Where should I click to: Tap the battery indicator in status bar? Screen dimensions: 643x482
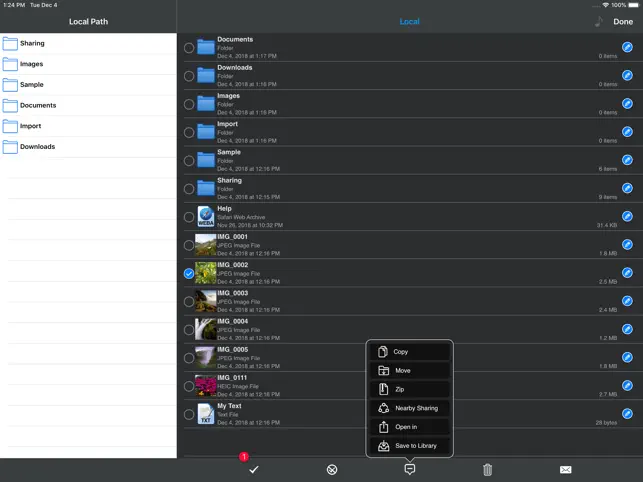click(x=634, y=5)
